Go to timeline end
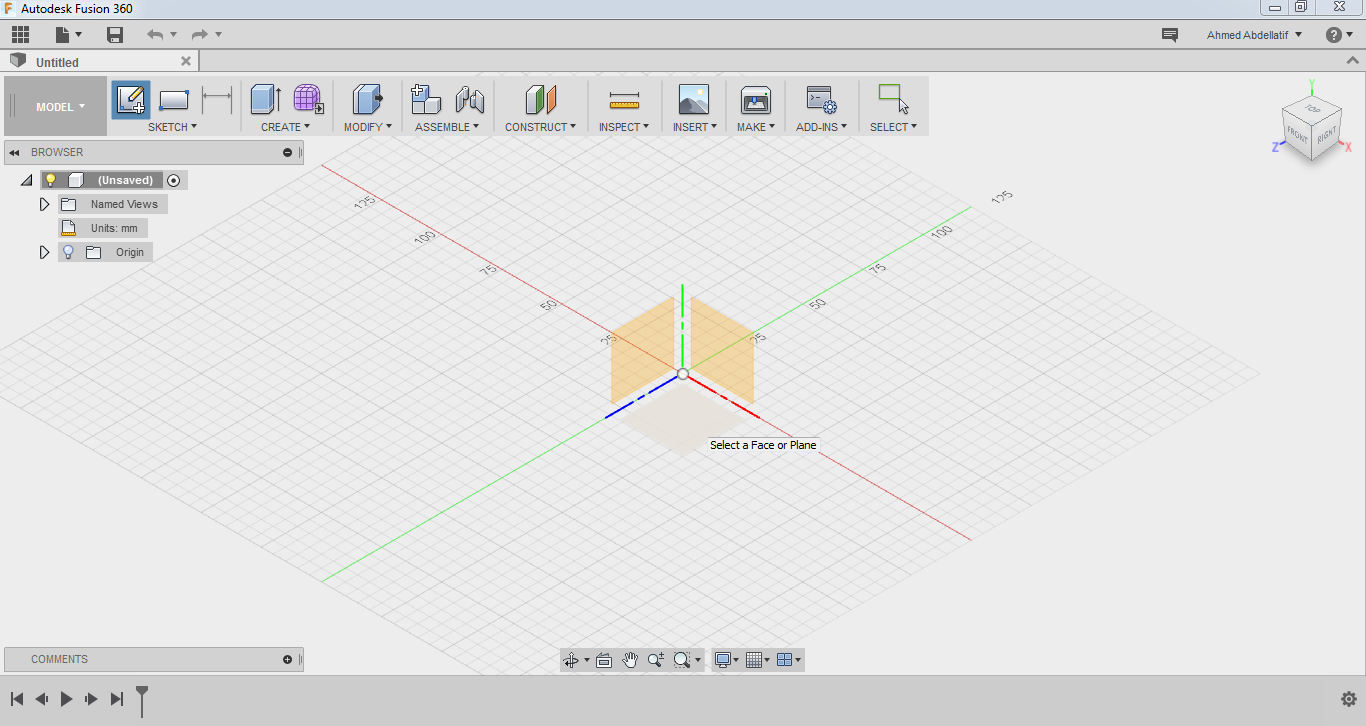Screen dimensions: 1366x726 coord(117,699)
